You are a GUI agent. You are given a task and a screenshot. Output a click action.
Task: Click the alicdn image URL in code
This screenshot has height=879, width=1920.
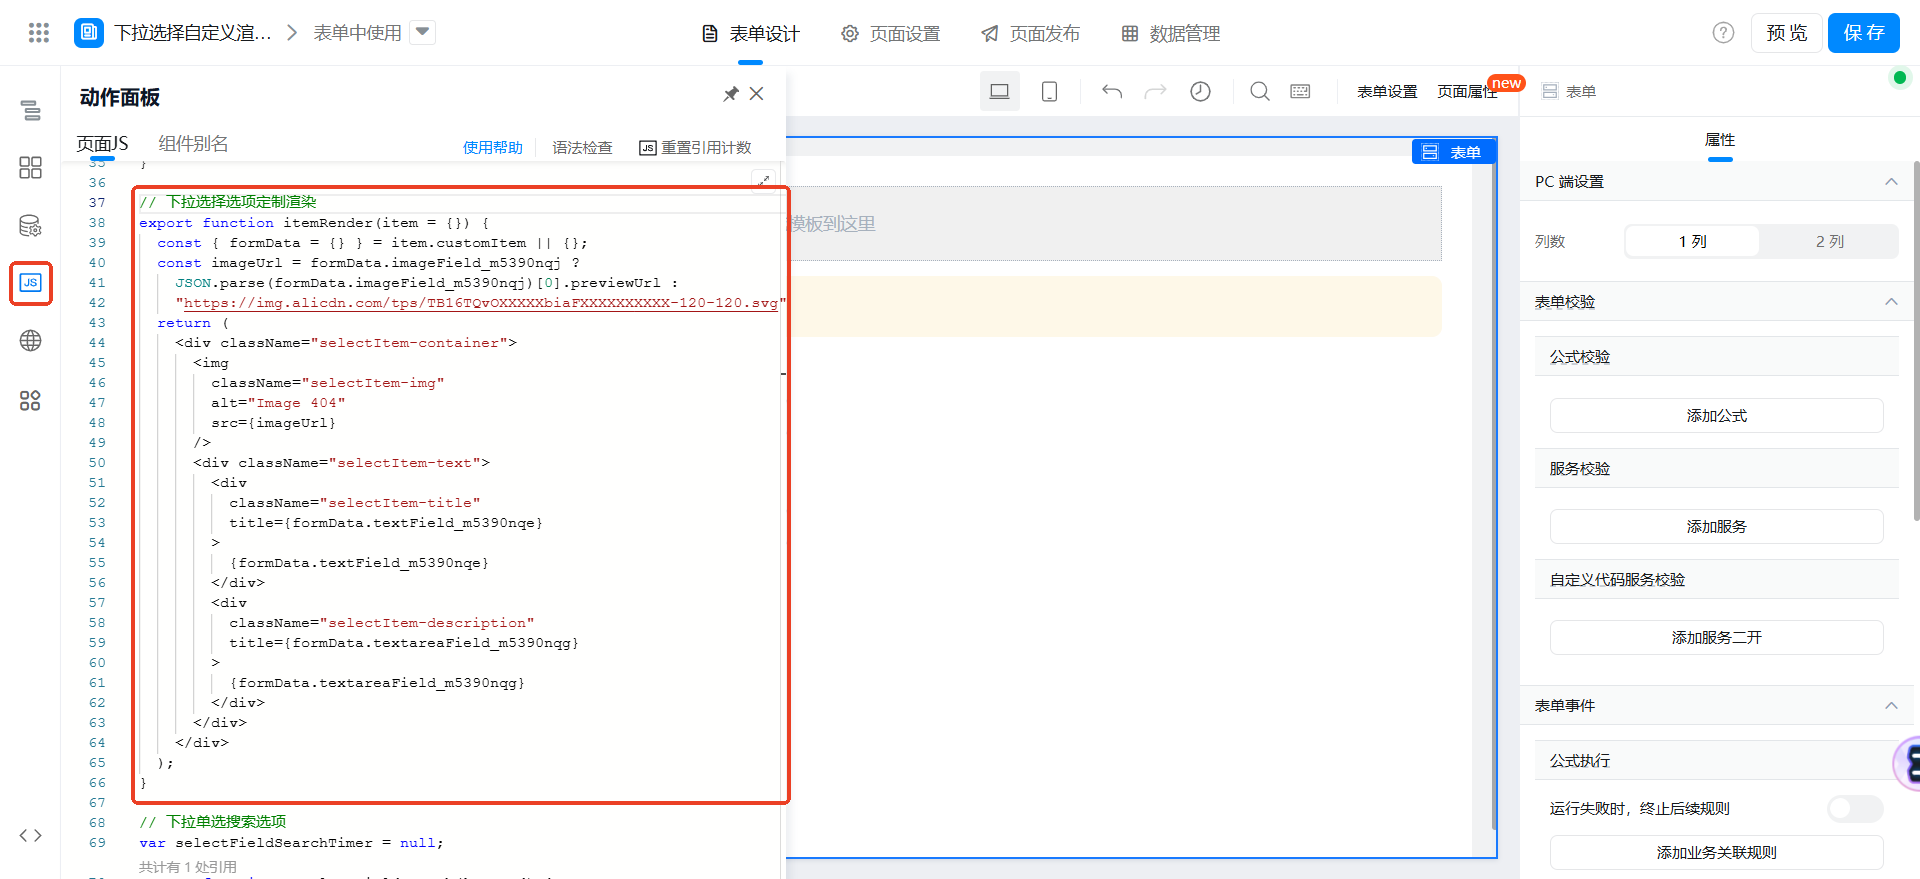481,303
